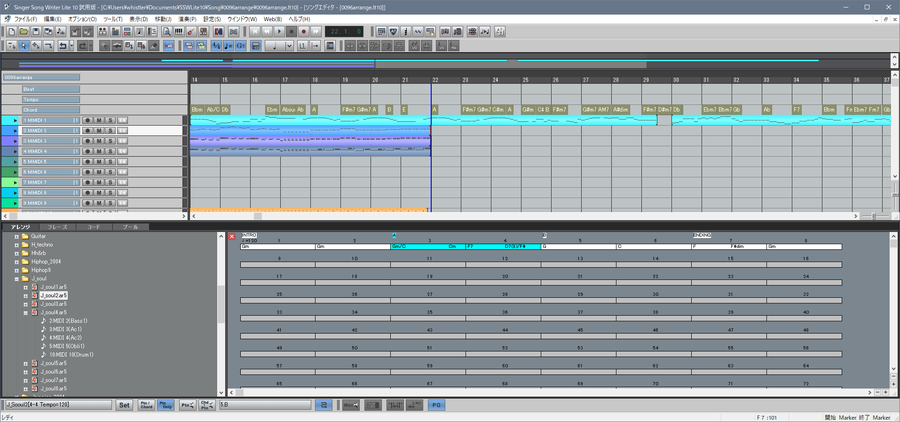The image size is (900, 422).
Task: Click the Ptn Only icon button
Action: click(166, 405)
